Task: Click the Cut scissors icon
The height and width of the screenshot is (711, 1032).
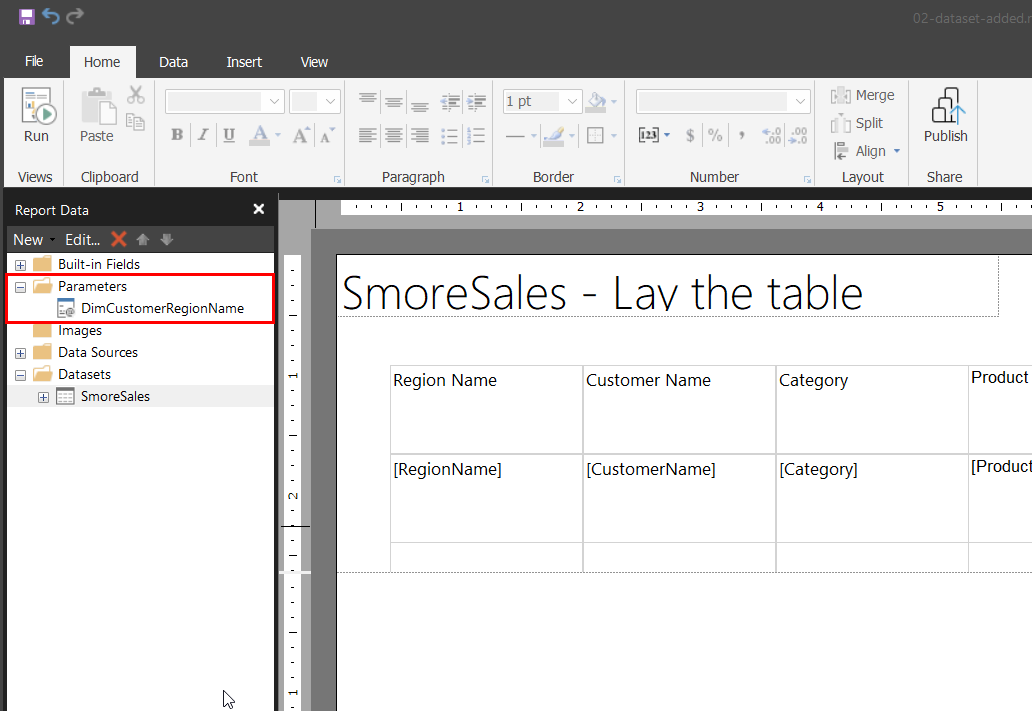Action: (x=136, y=95)
